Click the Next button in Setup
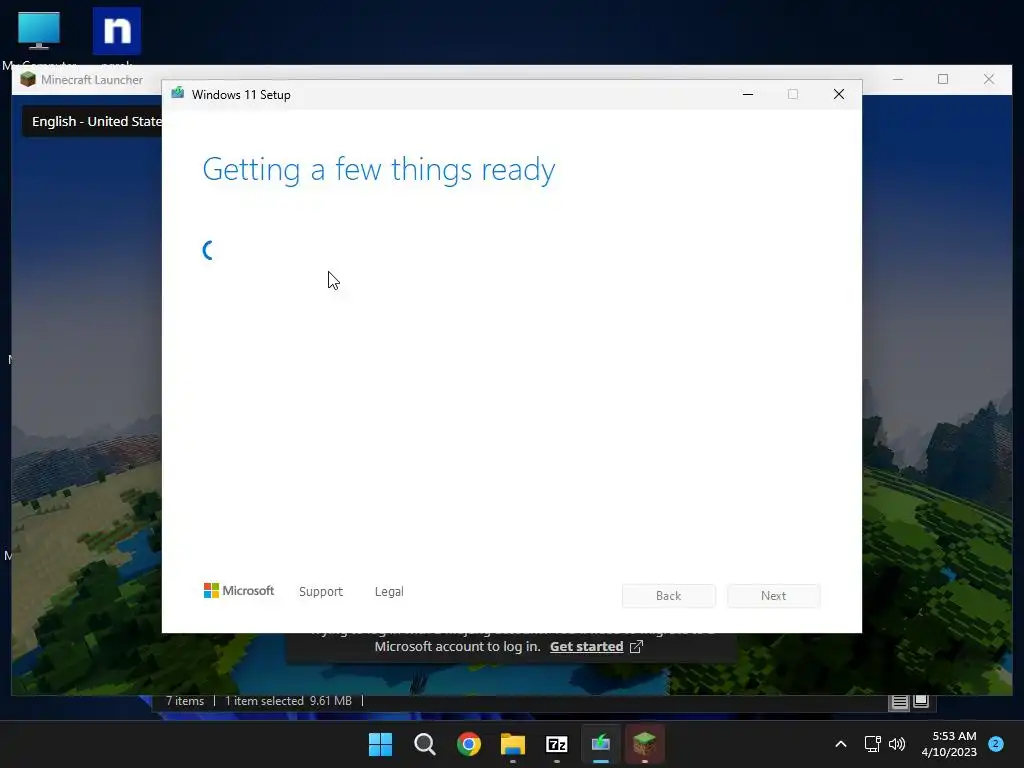 click(x=773, y=596)
